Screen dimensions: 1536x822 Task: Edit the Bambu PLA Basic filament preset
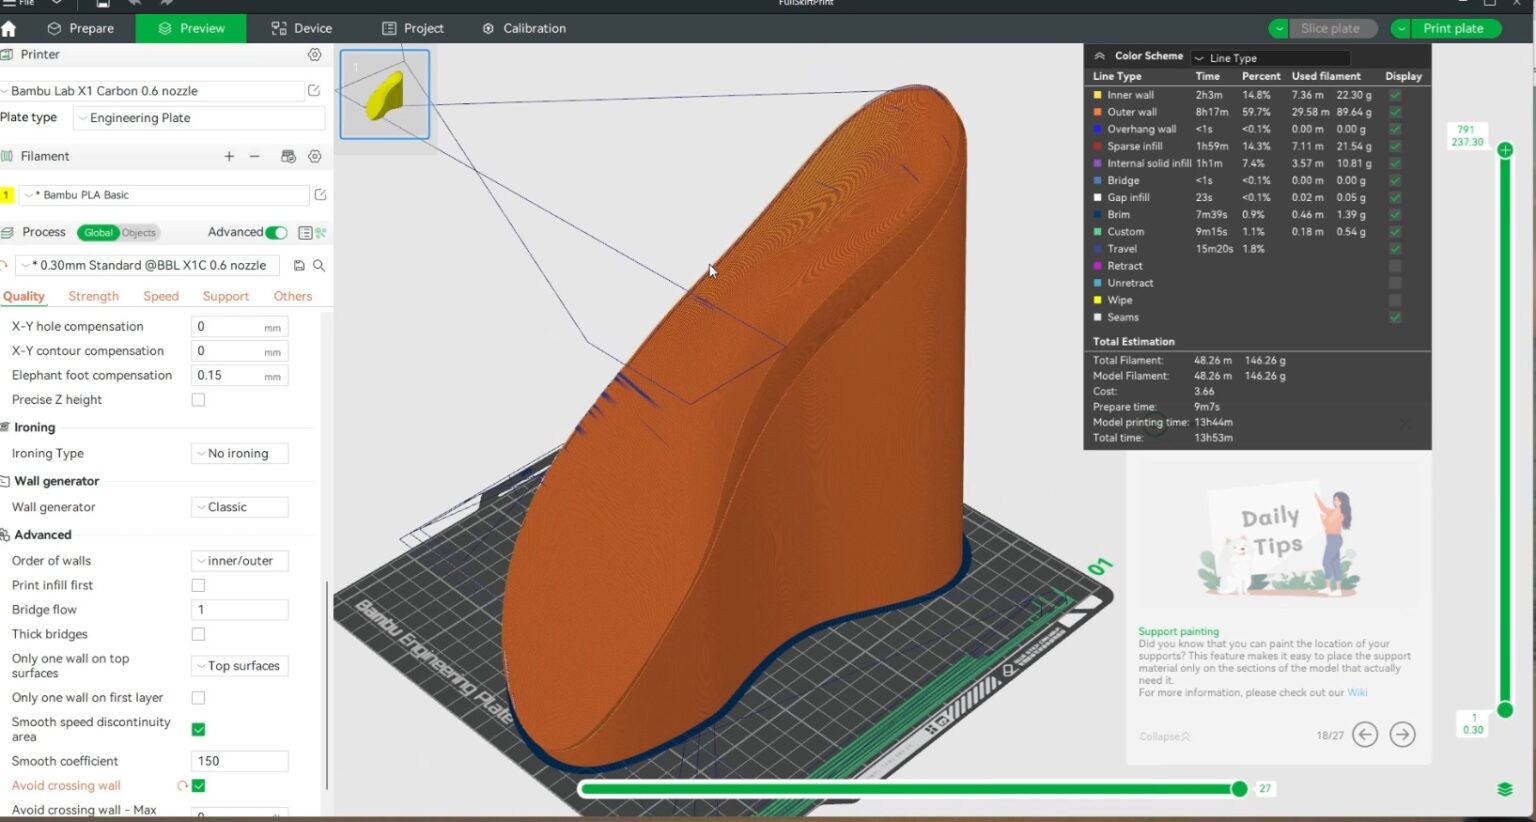pyautogui.click(x=320, y=195)
